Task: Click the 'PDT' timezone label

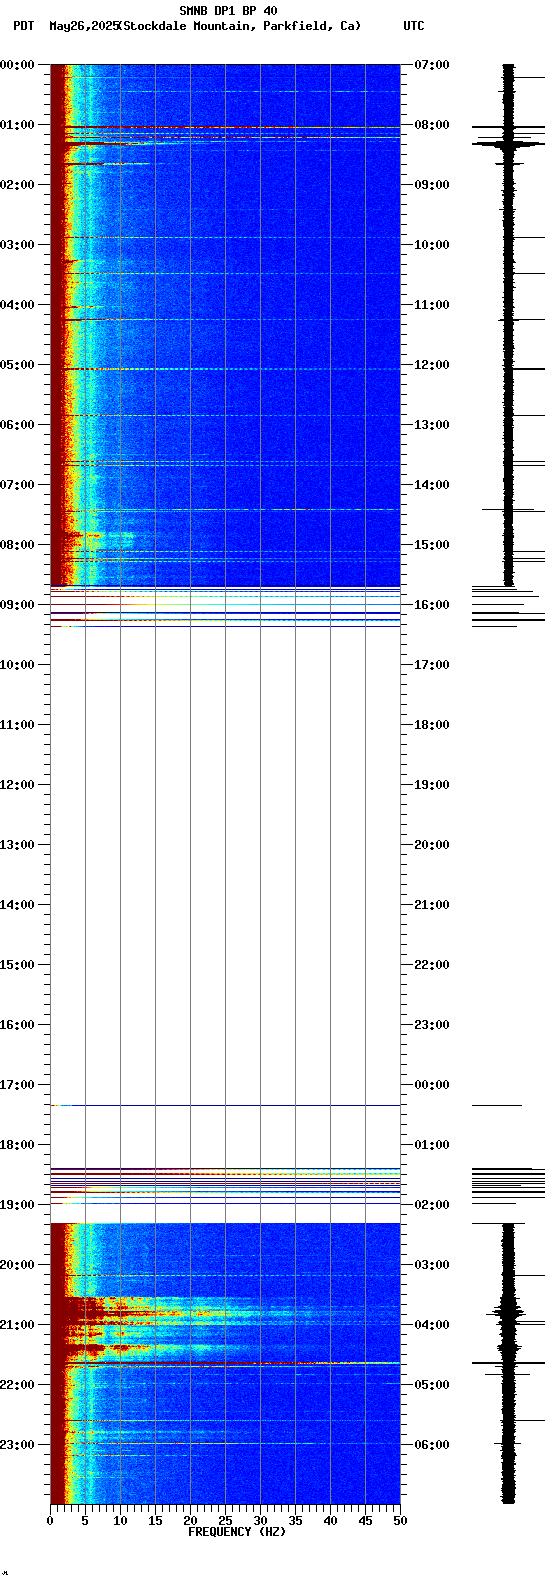Action: pos(23,26)
